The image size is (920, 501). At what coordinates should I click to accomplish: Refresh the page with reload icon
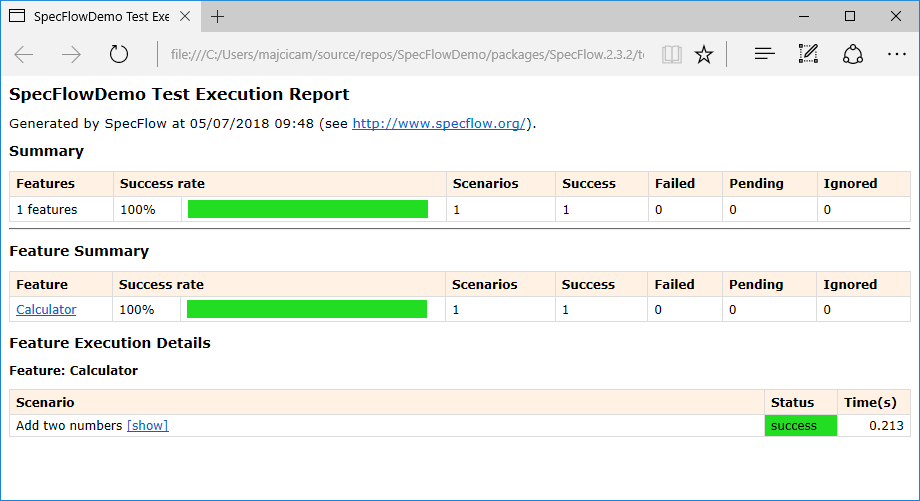pyautogui.click(x=119, y=55)
